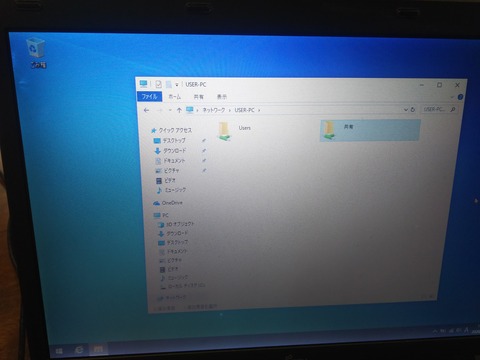Click the pin icon beside Quick Access ピクチャ
The image size is (480, 360).
click(204, 170)
